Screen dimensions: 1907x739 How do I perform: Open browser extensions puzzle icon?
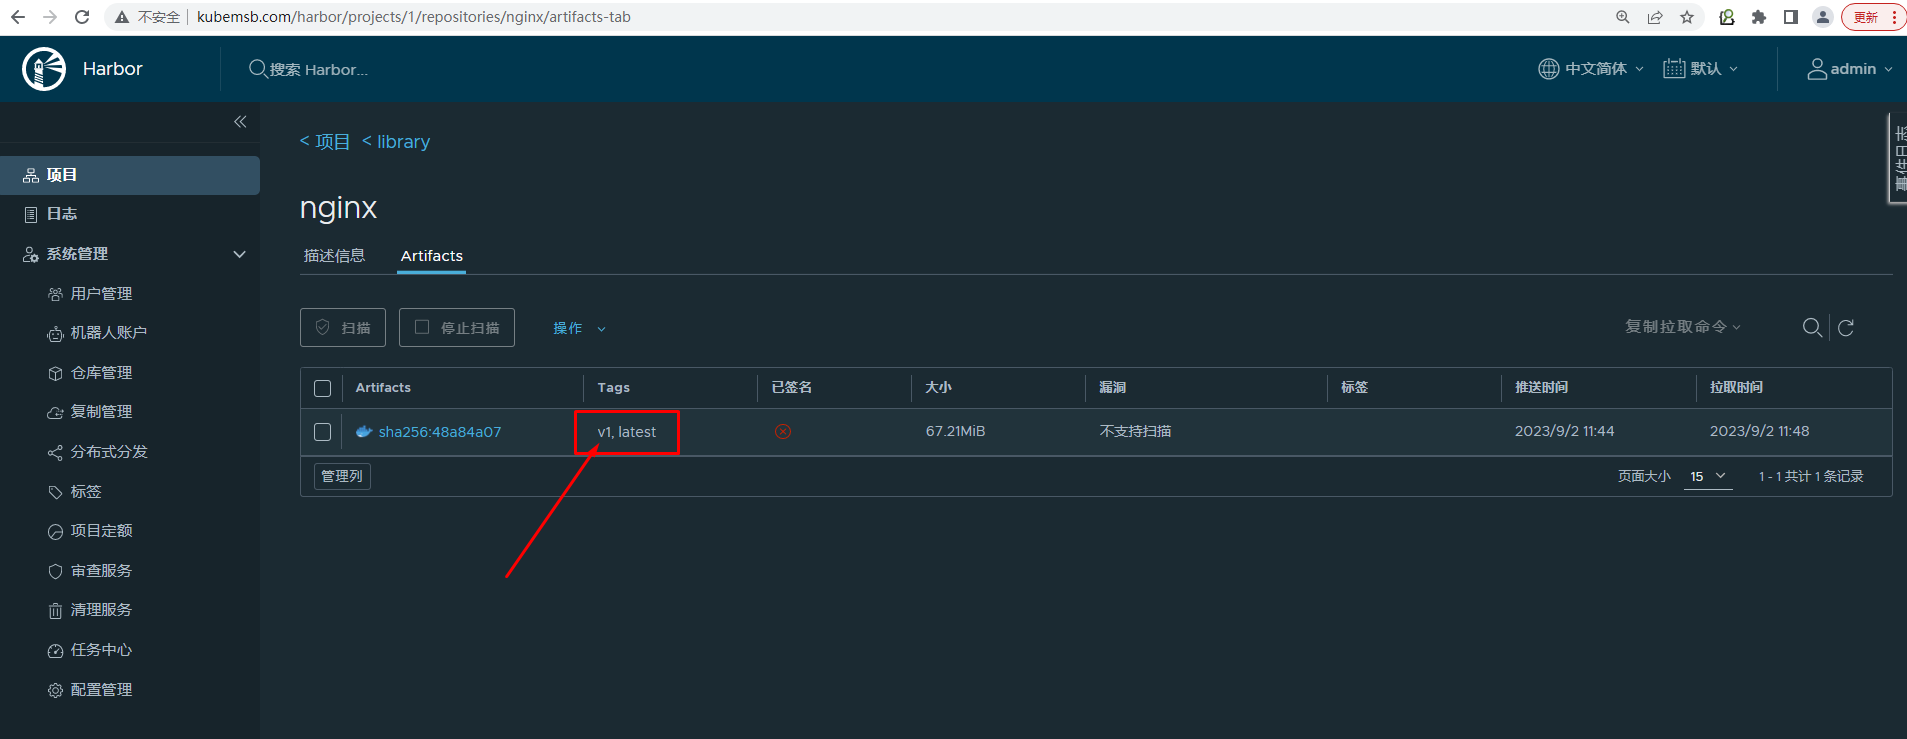1759,17
